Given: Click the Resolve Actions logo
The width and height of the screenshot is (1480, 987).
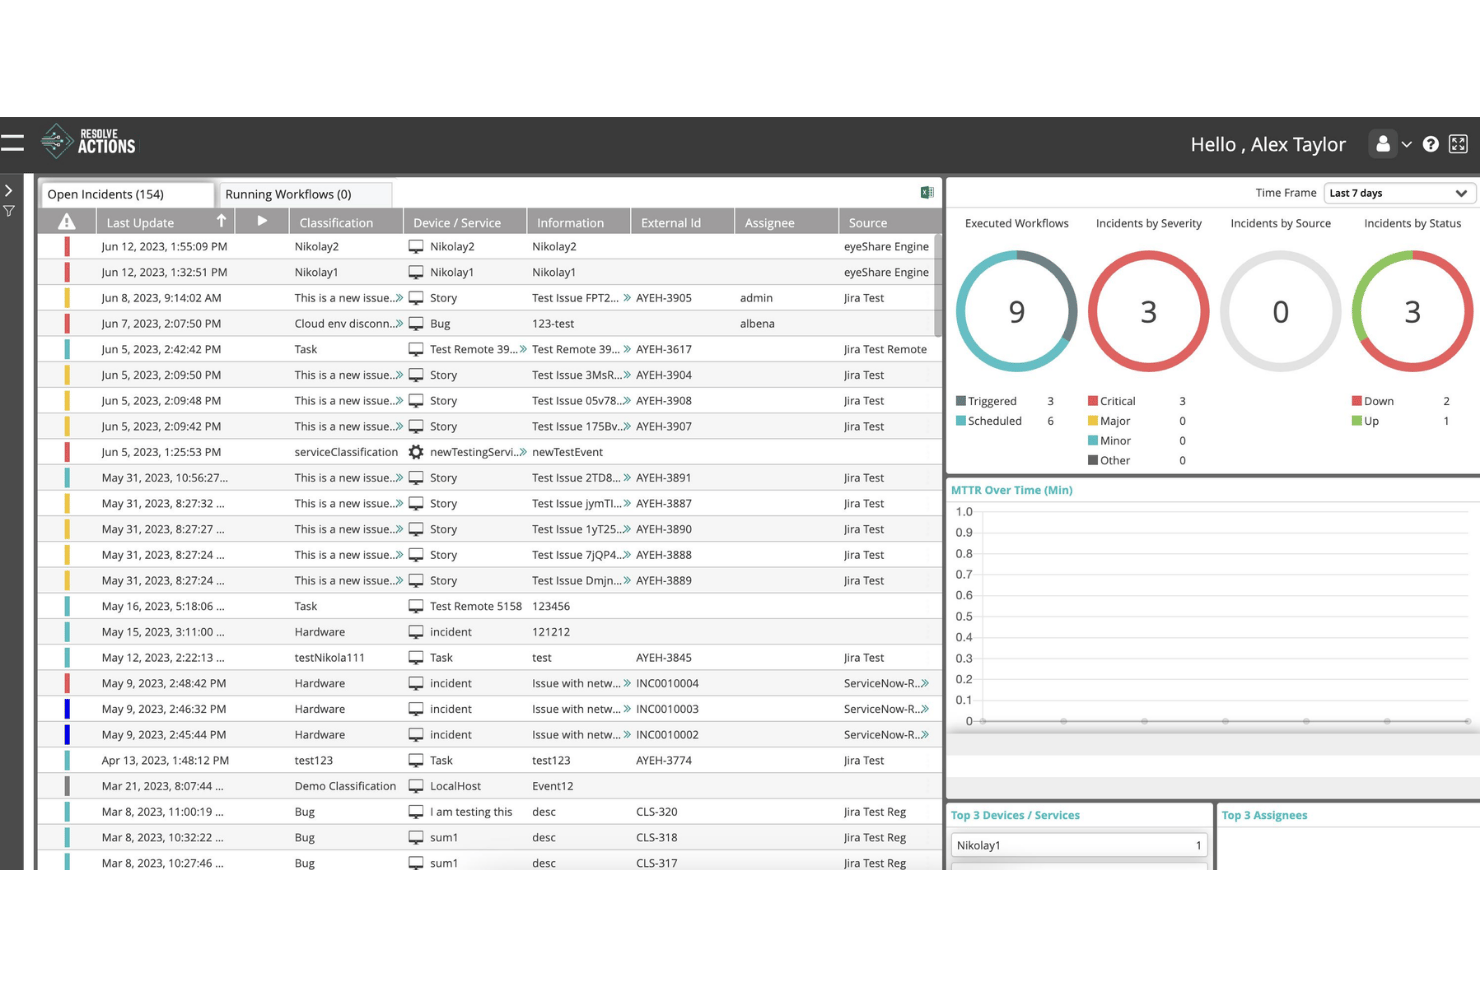Looking at the screenshot, I should click(x=88, y=142).
